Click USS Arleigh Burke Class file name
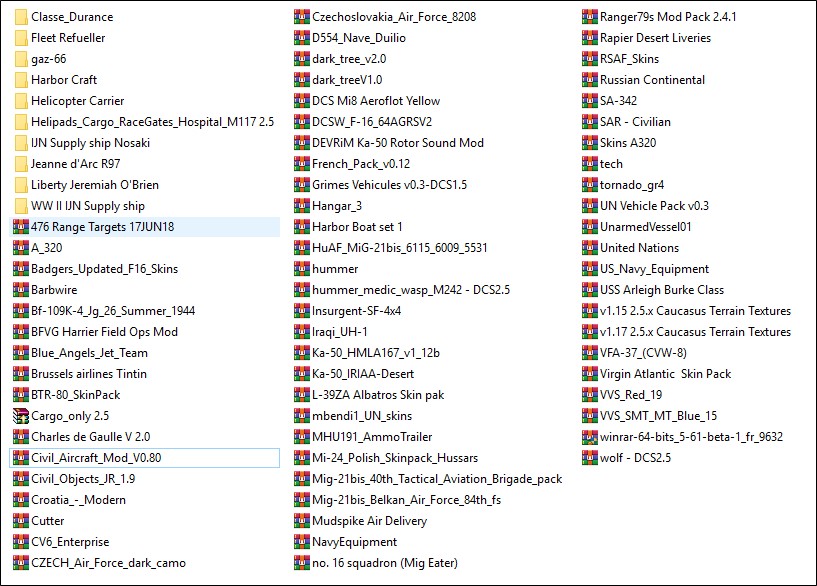Viewport: 817px width, 586px height. [662, 290]
